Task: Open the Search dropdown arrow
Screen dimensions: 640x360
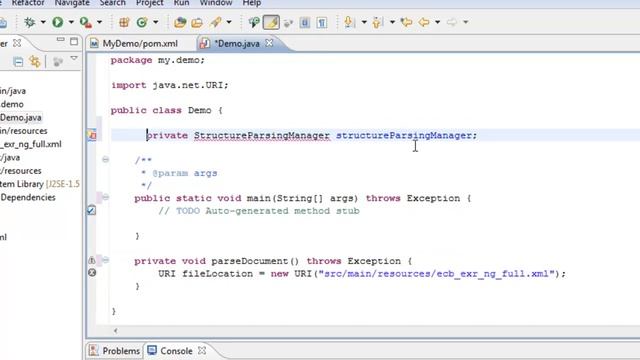Action: pos(229,22)
